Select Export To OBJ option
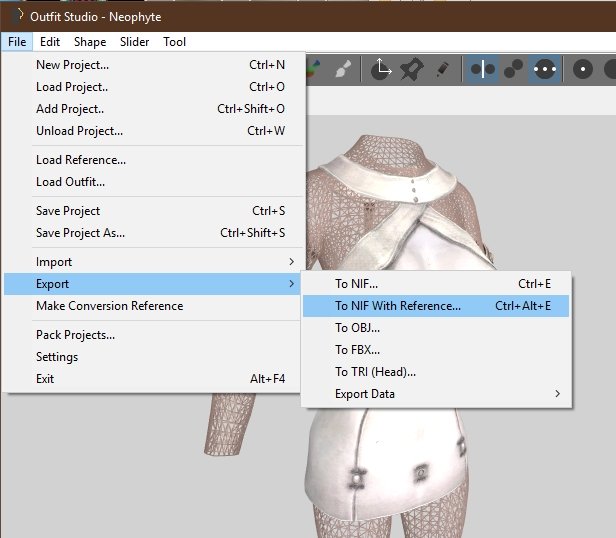Viewport: 616px width, 538px height. pos(357,328)
